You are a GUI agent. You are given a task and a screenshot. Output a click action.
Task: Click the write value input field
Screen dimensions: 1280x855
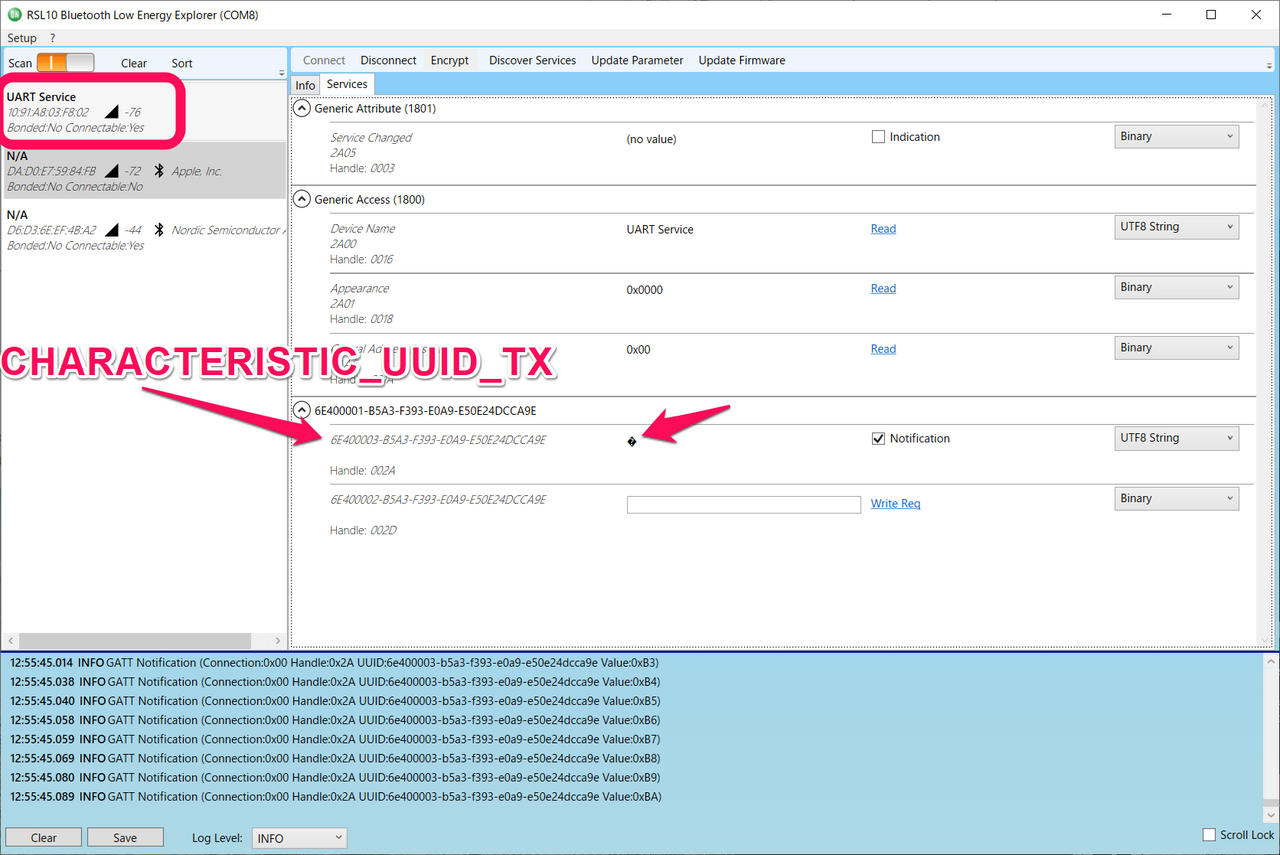743,505
